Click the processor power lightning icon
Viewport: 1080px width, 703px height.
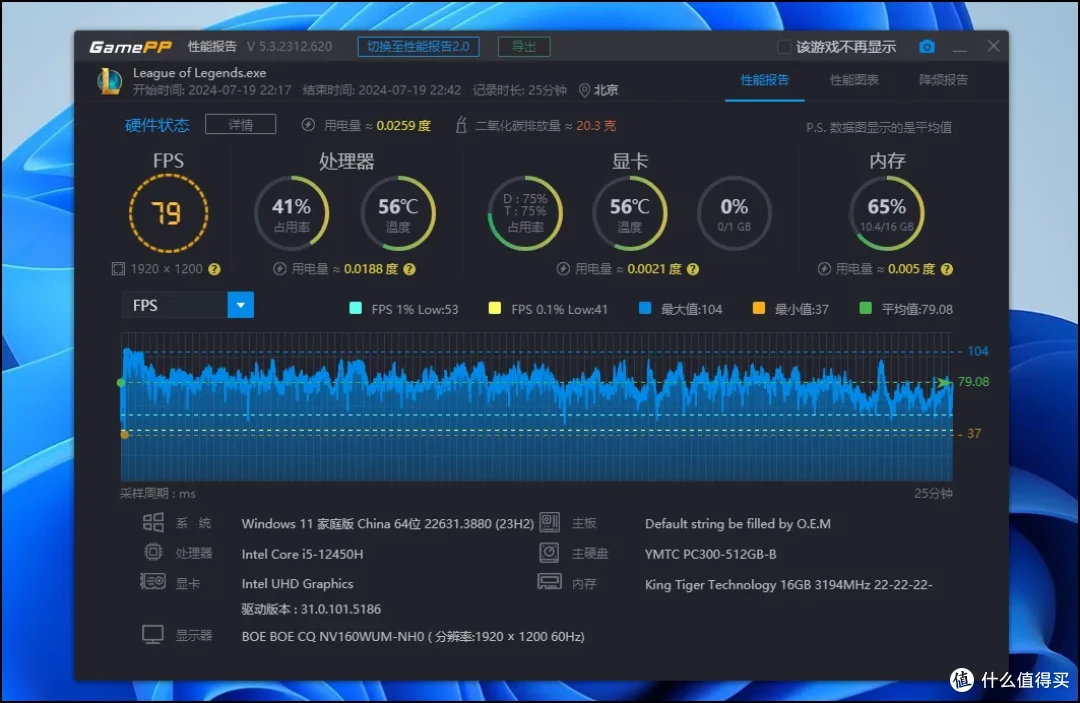280,269
